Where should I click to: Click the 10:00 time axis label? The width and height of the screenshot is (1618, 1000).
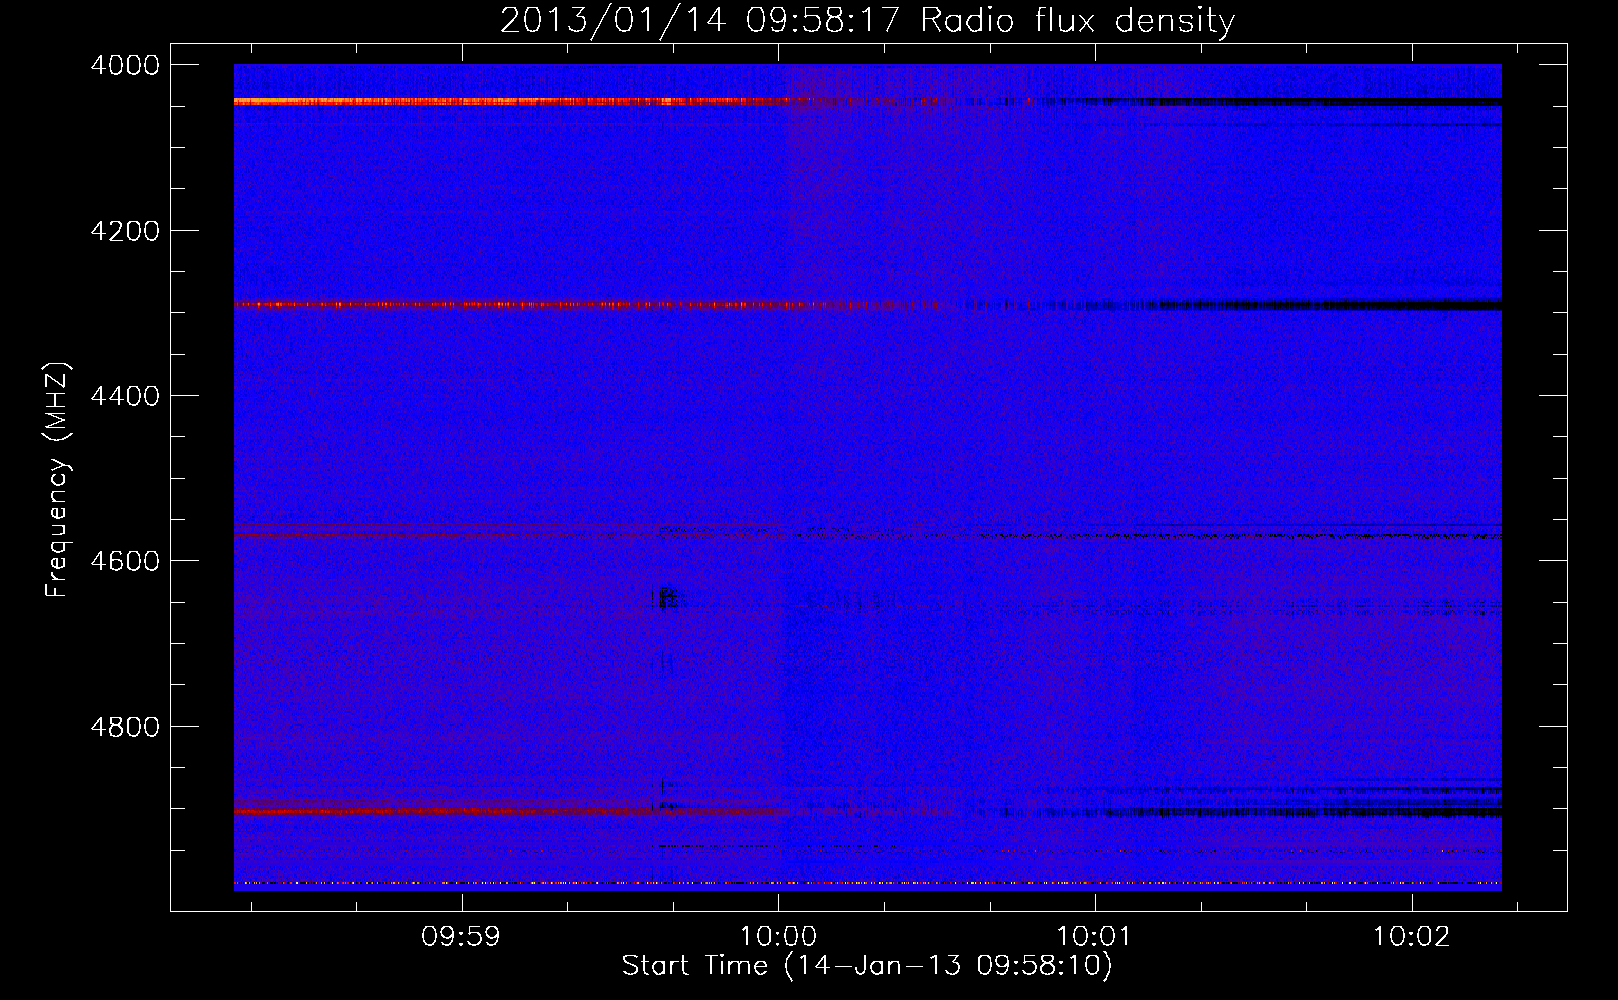[x=778, y=937]
